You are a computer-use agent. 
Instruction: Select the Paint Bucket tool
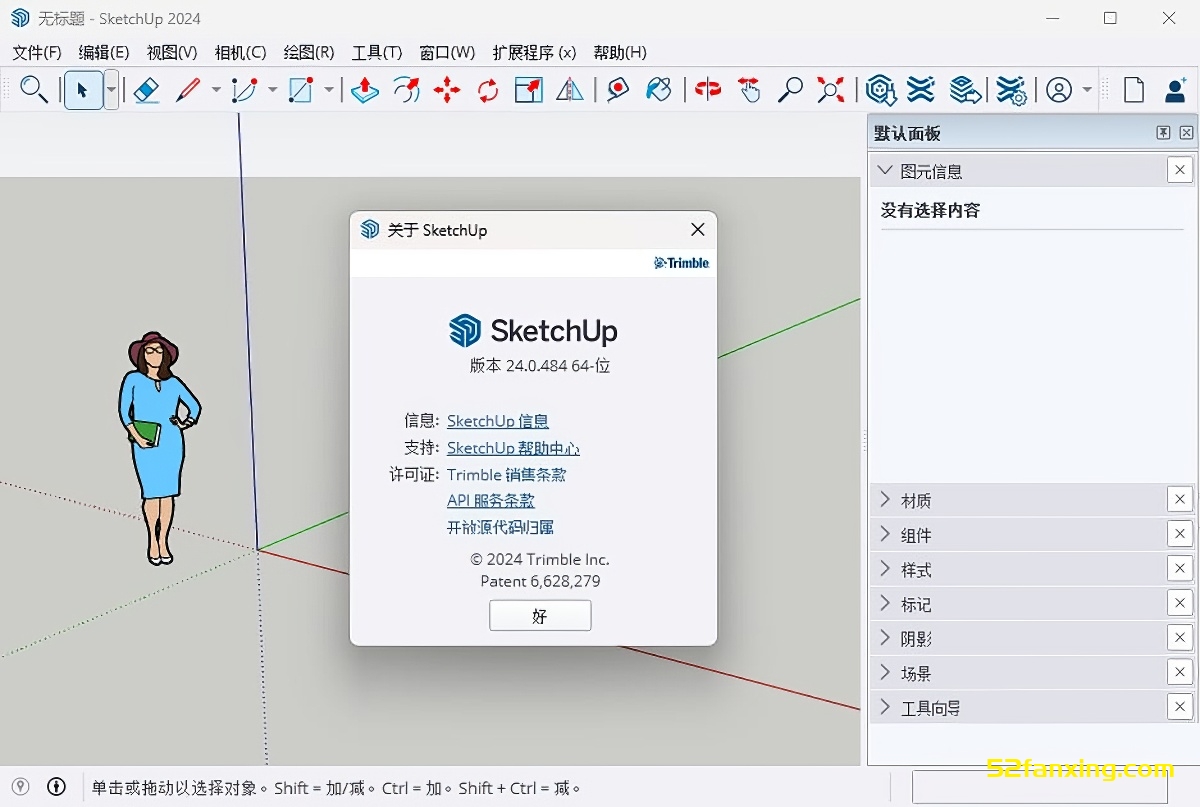659,90
